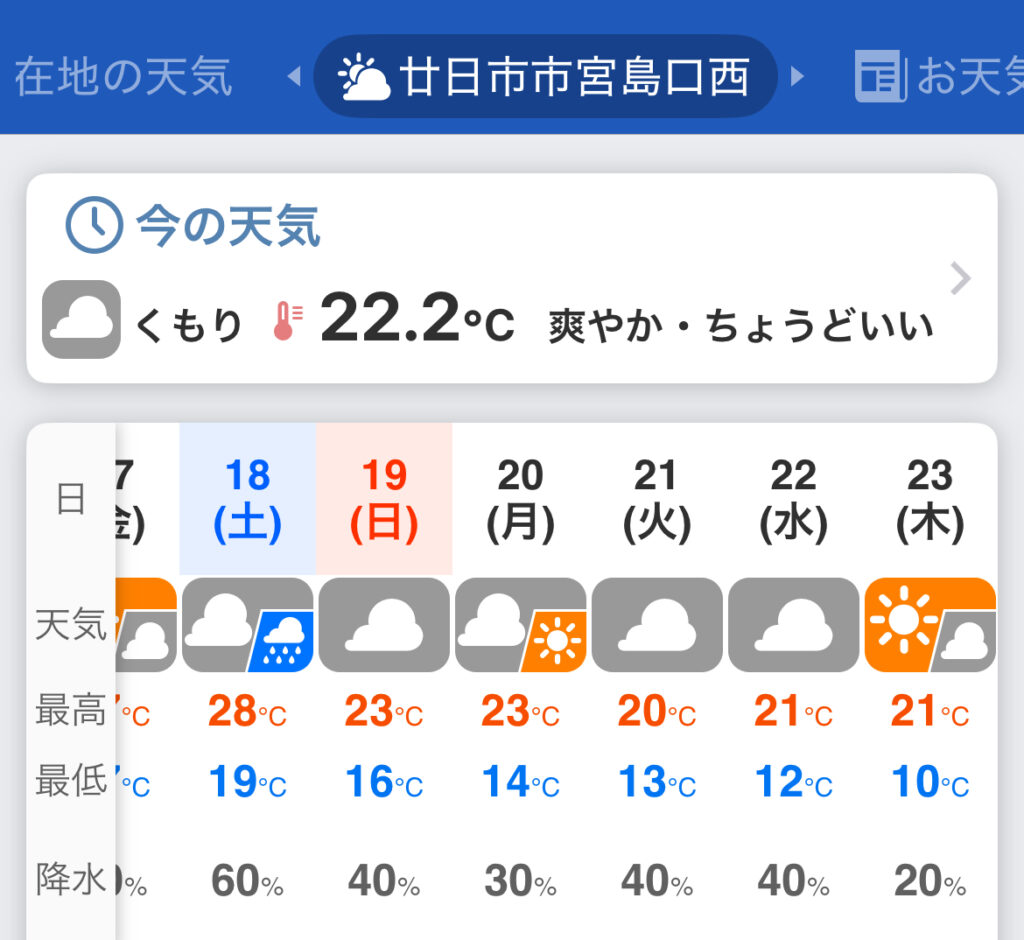Select Tuesday 21 cloudy weather icon
This screenshot has height=940, width=1024.
[657, 625]
